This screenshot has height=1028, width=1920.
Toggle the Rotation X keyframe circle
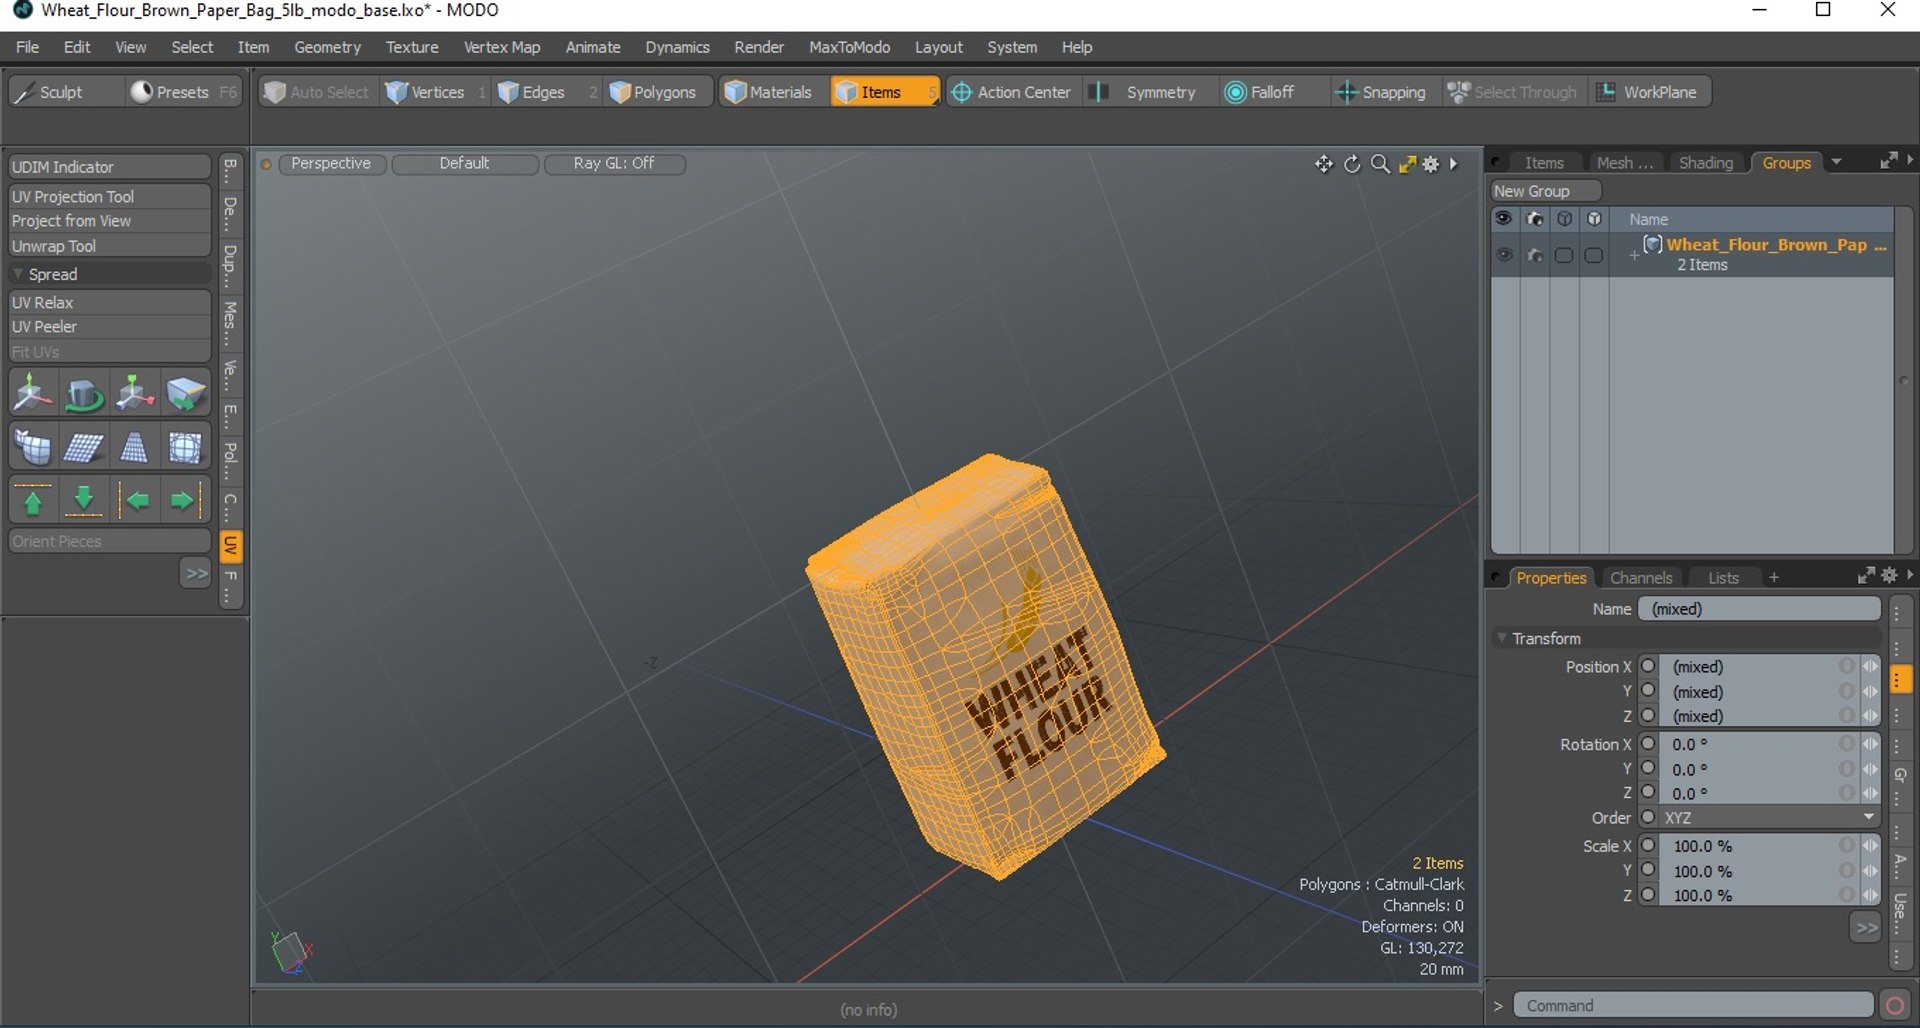[1649, 744]
